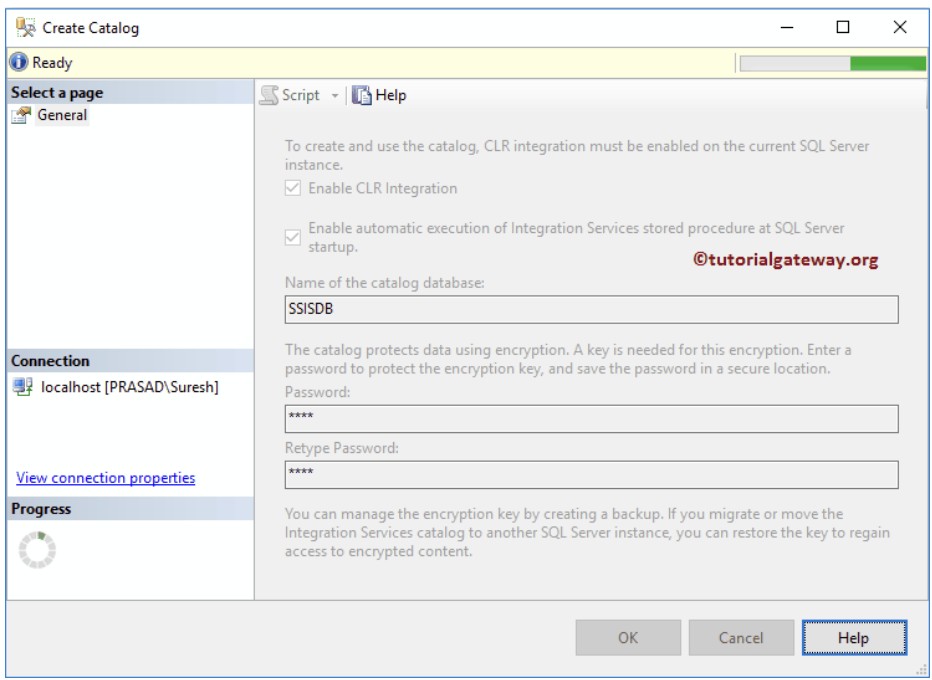
Task: Click the Script toolbar button
Action: pyautogui.click(x=290, y=95)
